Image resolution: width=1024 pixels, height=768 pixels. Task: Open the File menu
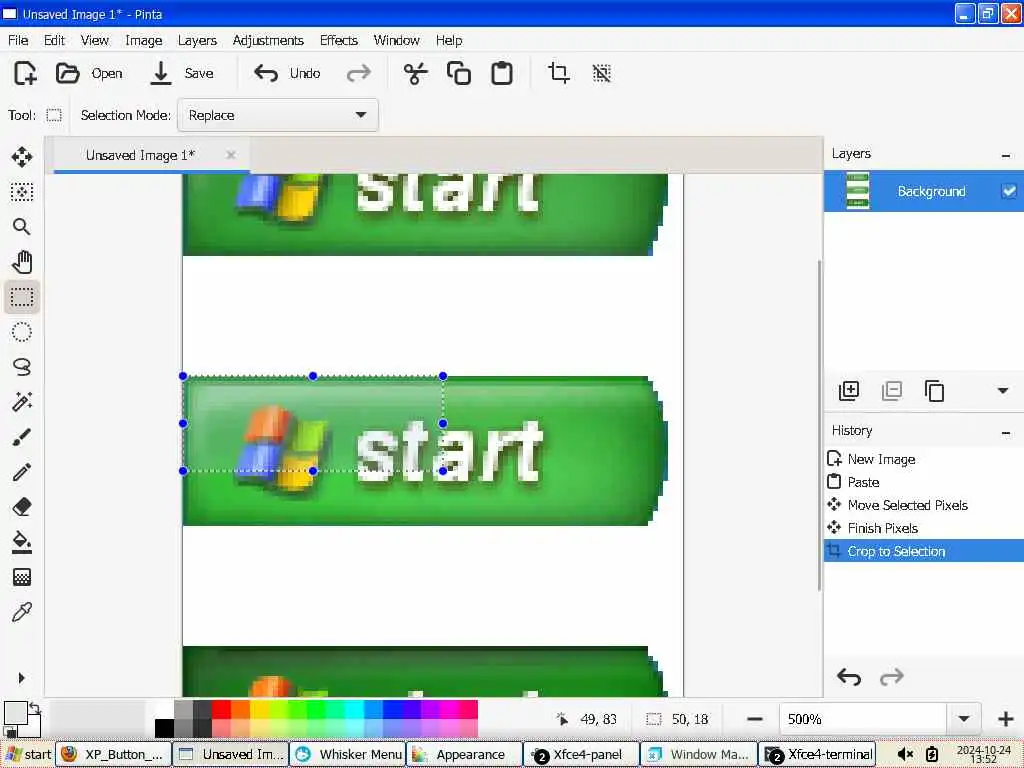click(x=18, y=40)
